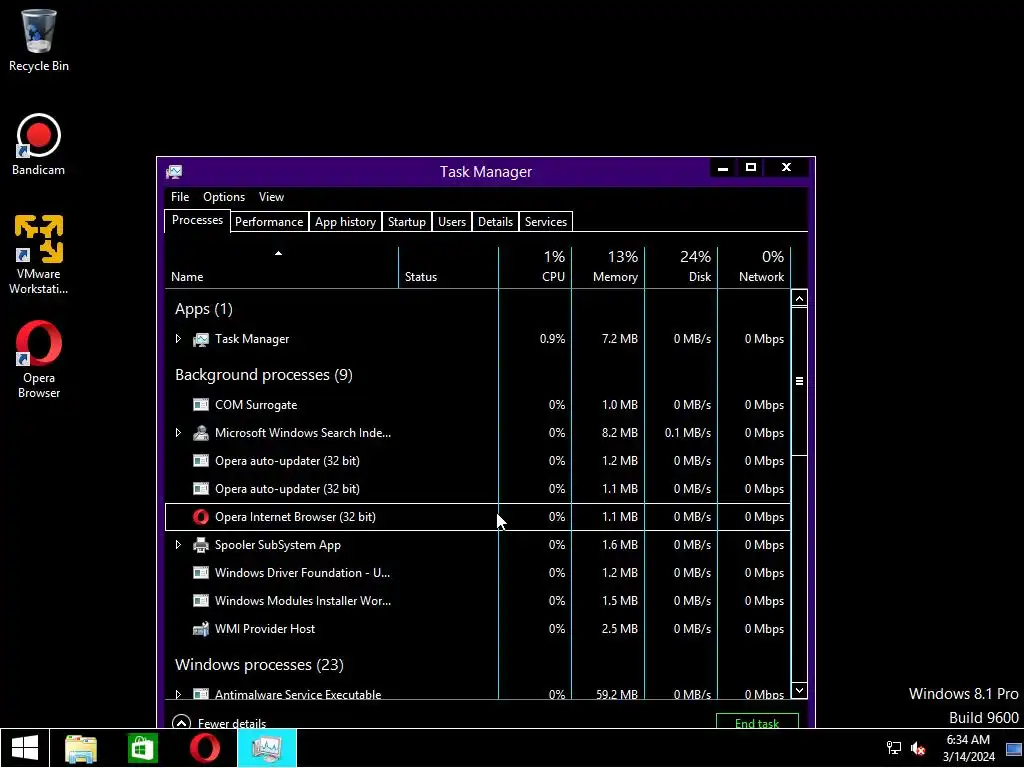This screenshot has height=768, width=1024.
Task: Click the network tray icon
Action: pyautogui.click(x=893, y=748)
